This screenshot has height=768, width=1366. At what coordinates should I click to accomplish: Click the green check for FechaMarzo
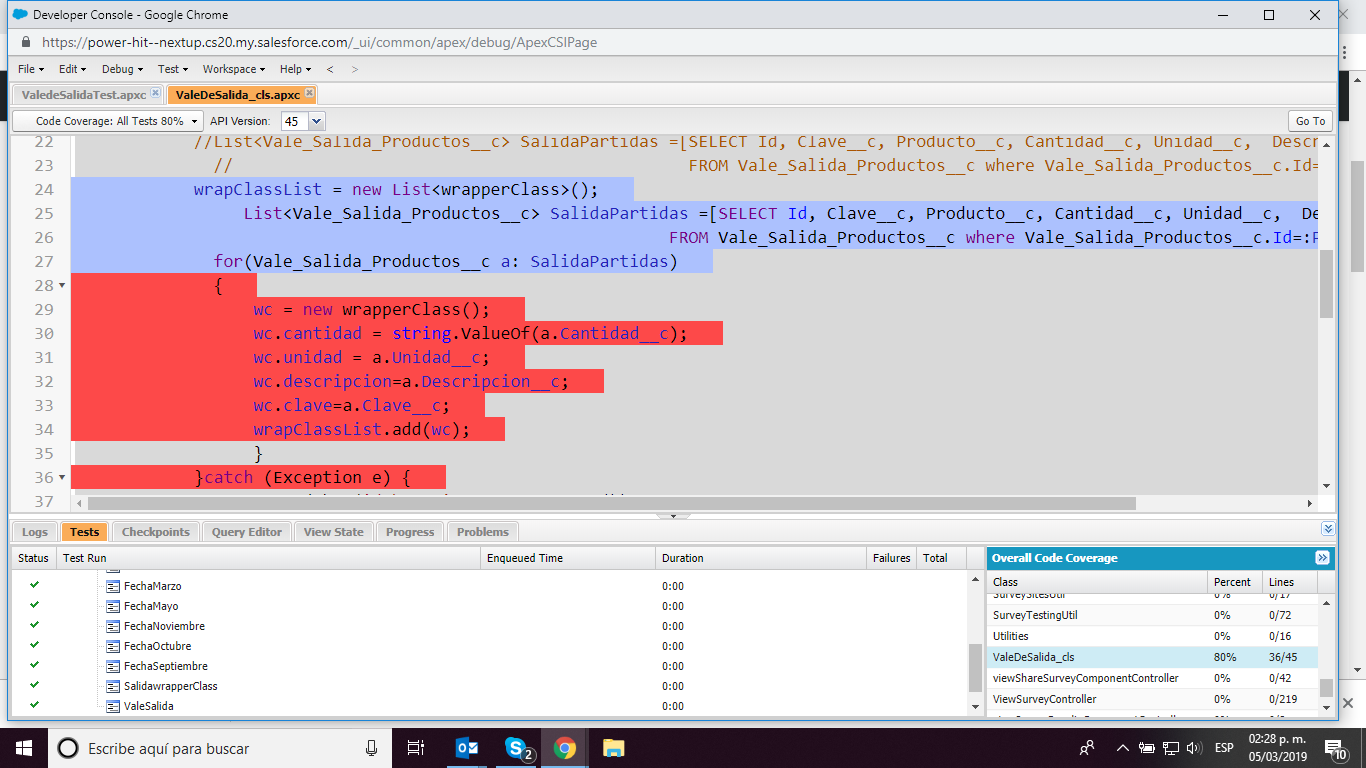coord(35,585)
